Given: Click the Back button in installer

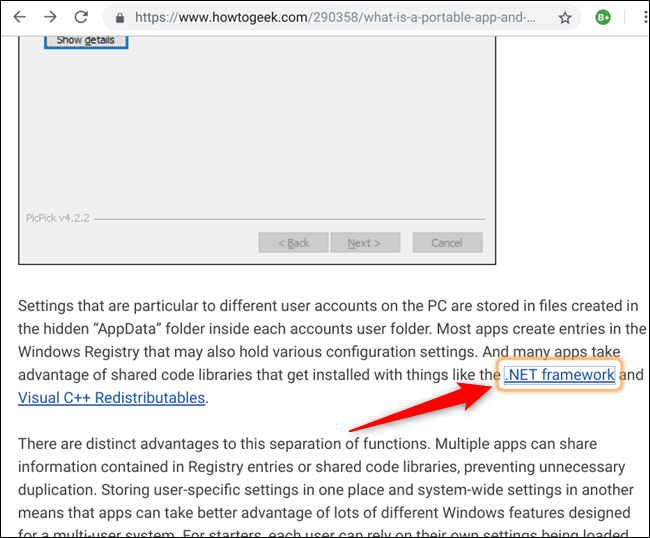Looking at the screenshot, I should (x=293, y=242).
